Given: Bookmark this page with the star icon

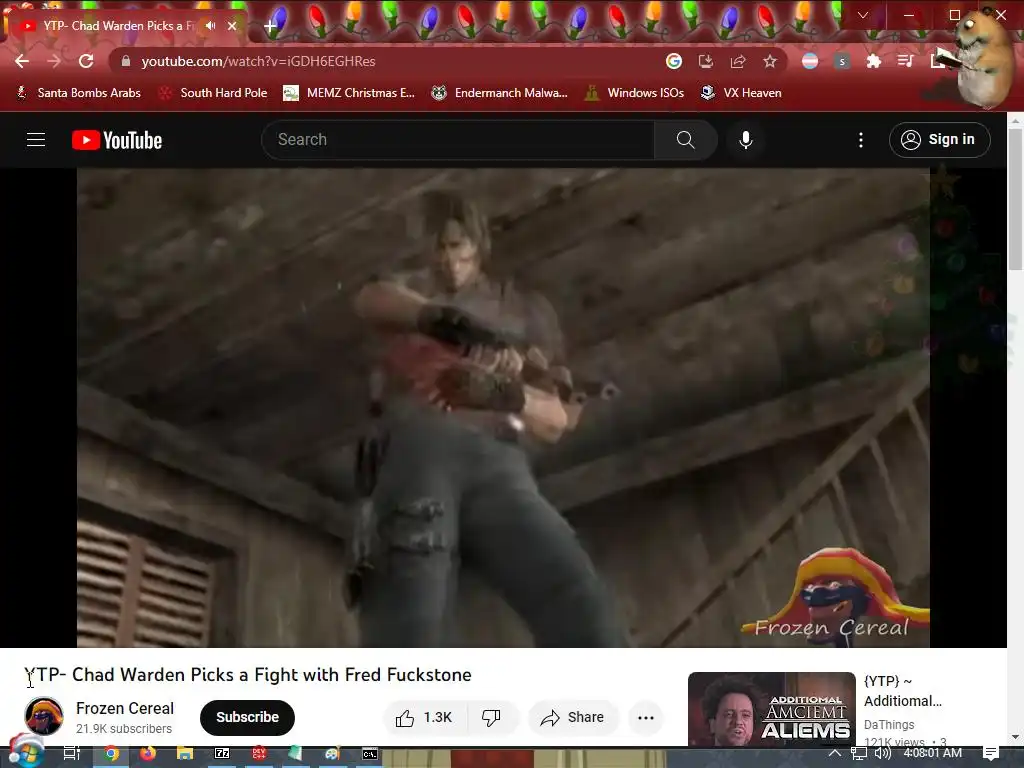Looking at the screenshot, I should [x=770, y=61].
